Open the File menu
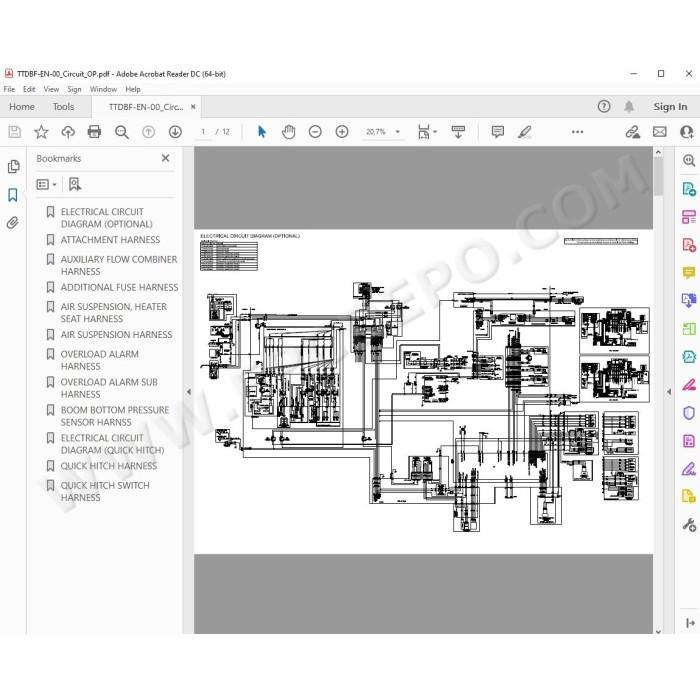This screenshot has height=700, width=700. click(x=9, y=89)
